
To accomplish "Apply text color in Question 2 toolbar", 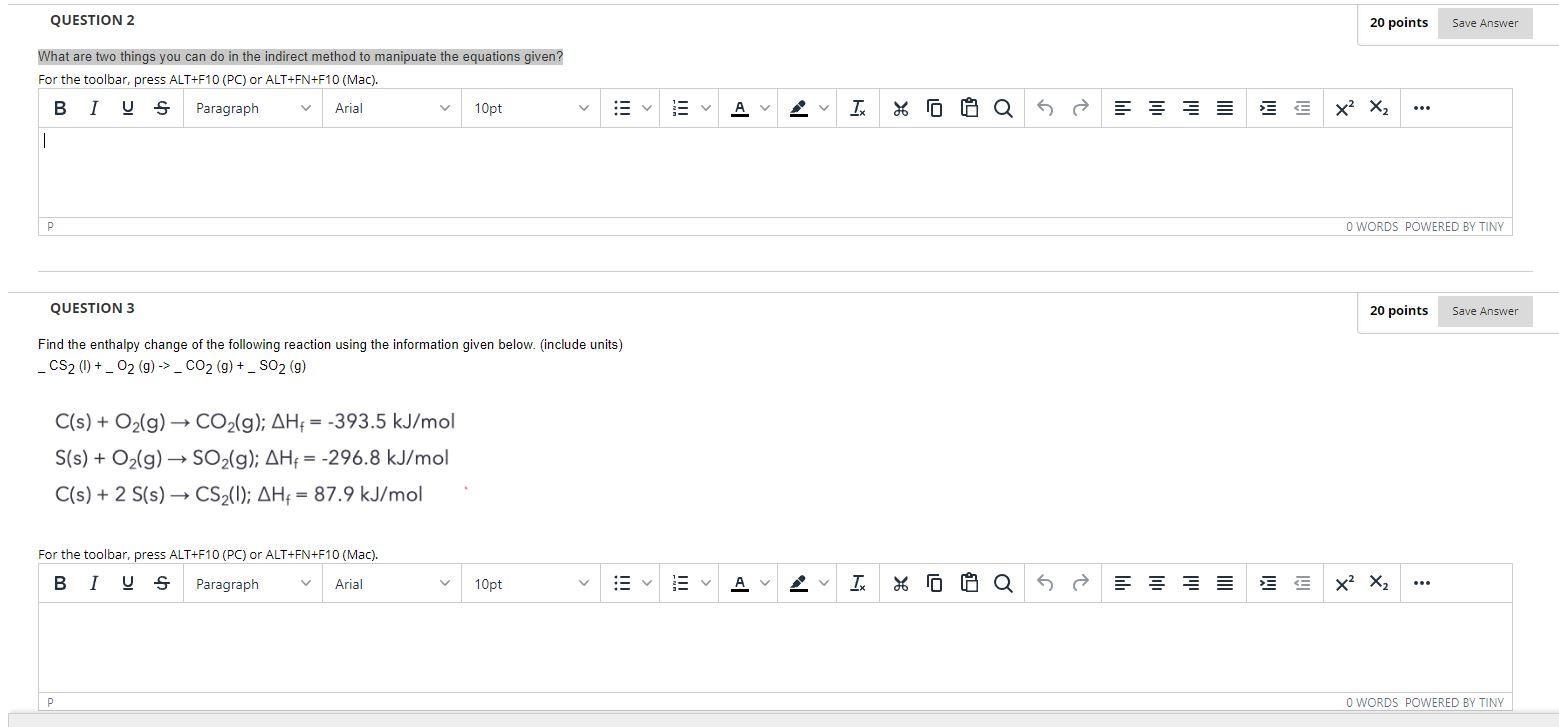I will pyautogui.click(x=740, y=108).
